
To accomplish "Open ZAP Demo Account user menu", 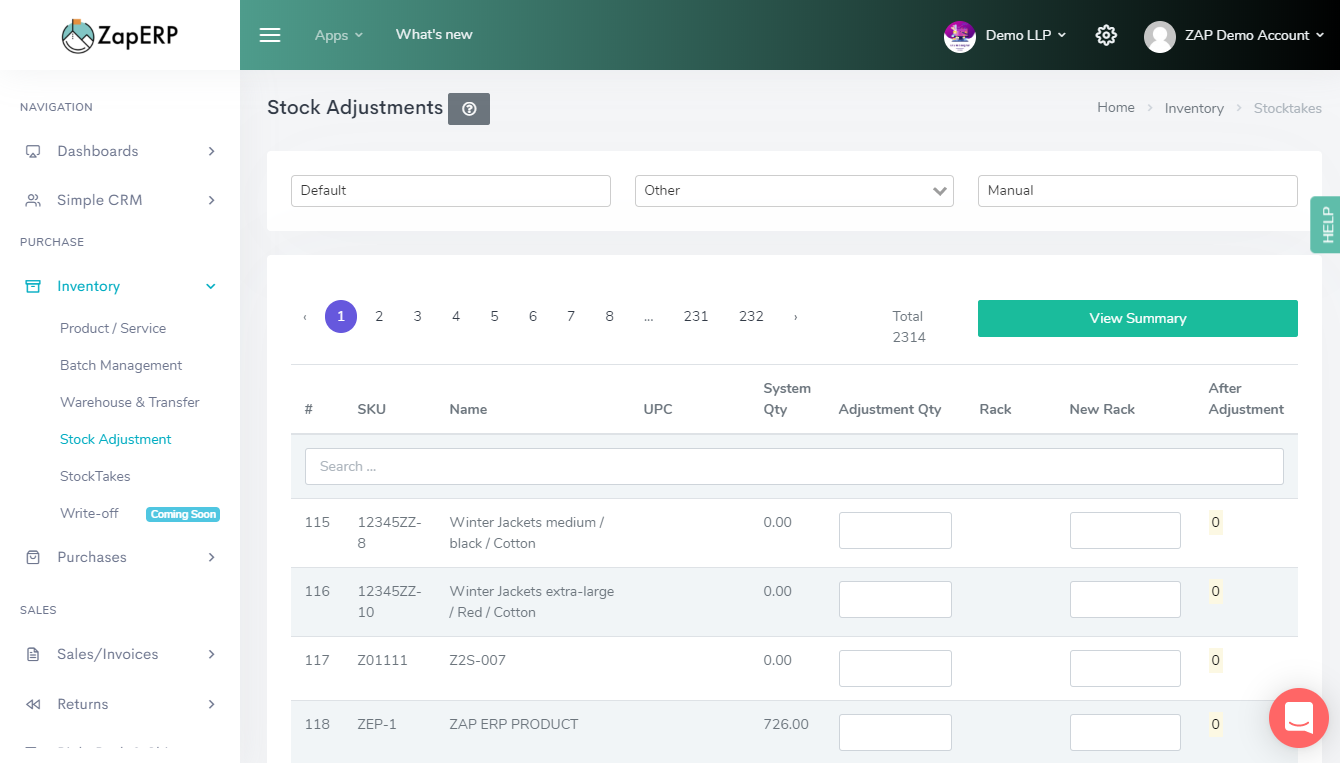I will pyautogui.click(x=1255, y=35).
